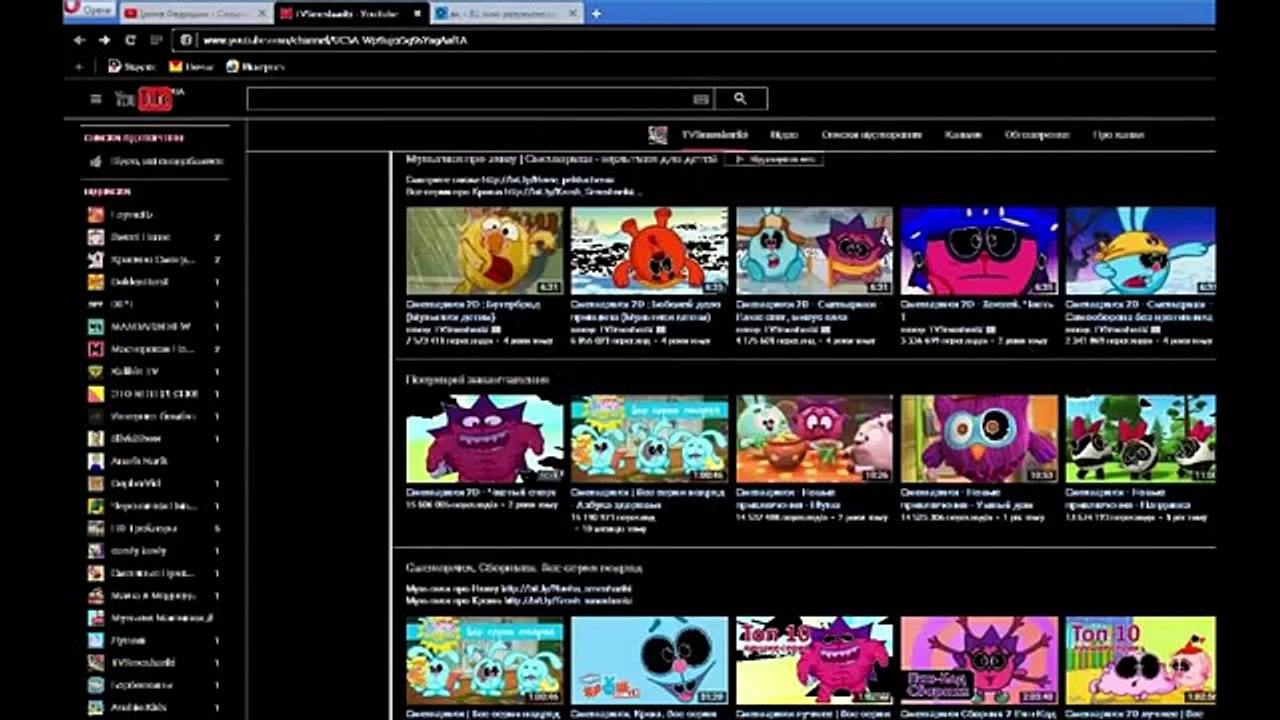Image resolution: width=1280 pixels, height=720 pixels.
Task: Click the TVSmeshariki channel avatar icon
Action: click(657, 134)
